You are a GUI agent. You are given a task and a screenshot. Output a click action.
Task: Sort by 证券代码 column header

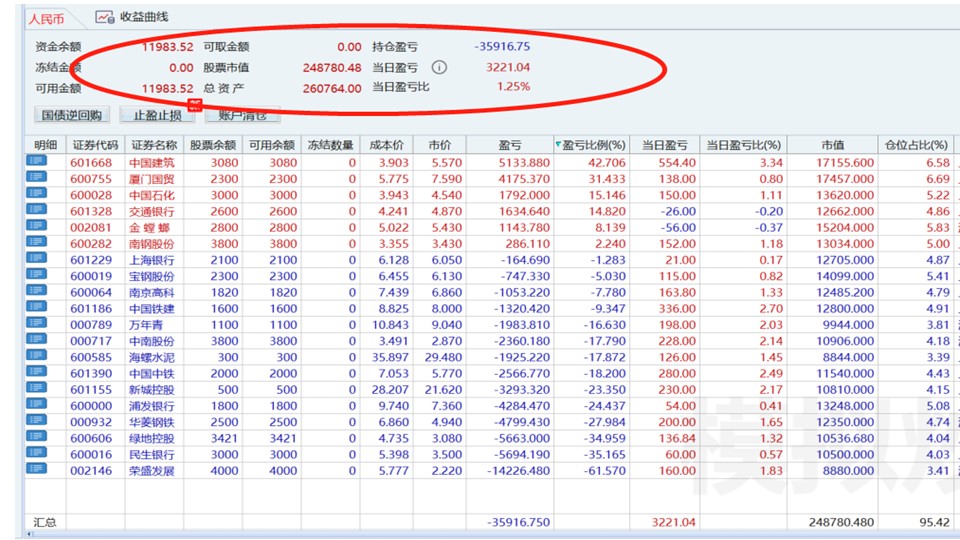pyautogui.click(x=95, y=145)
